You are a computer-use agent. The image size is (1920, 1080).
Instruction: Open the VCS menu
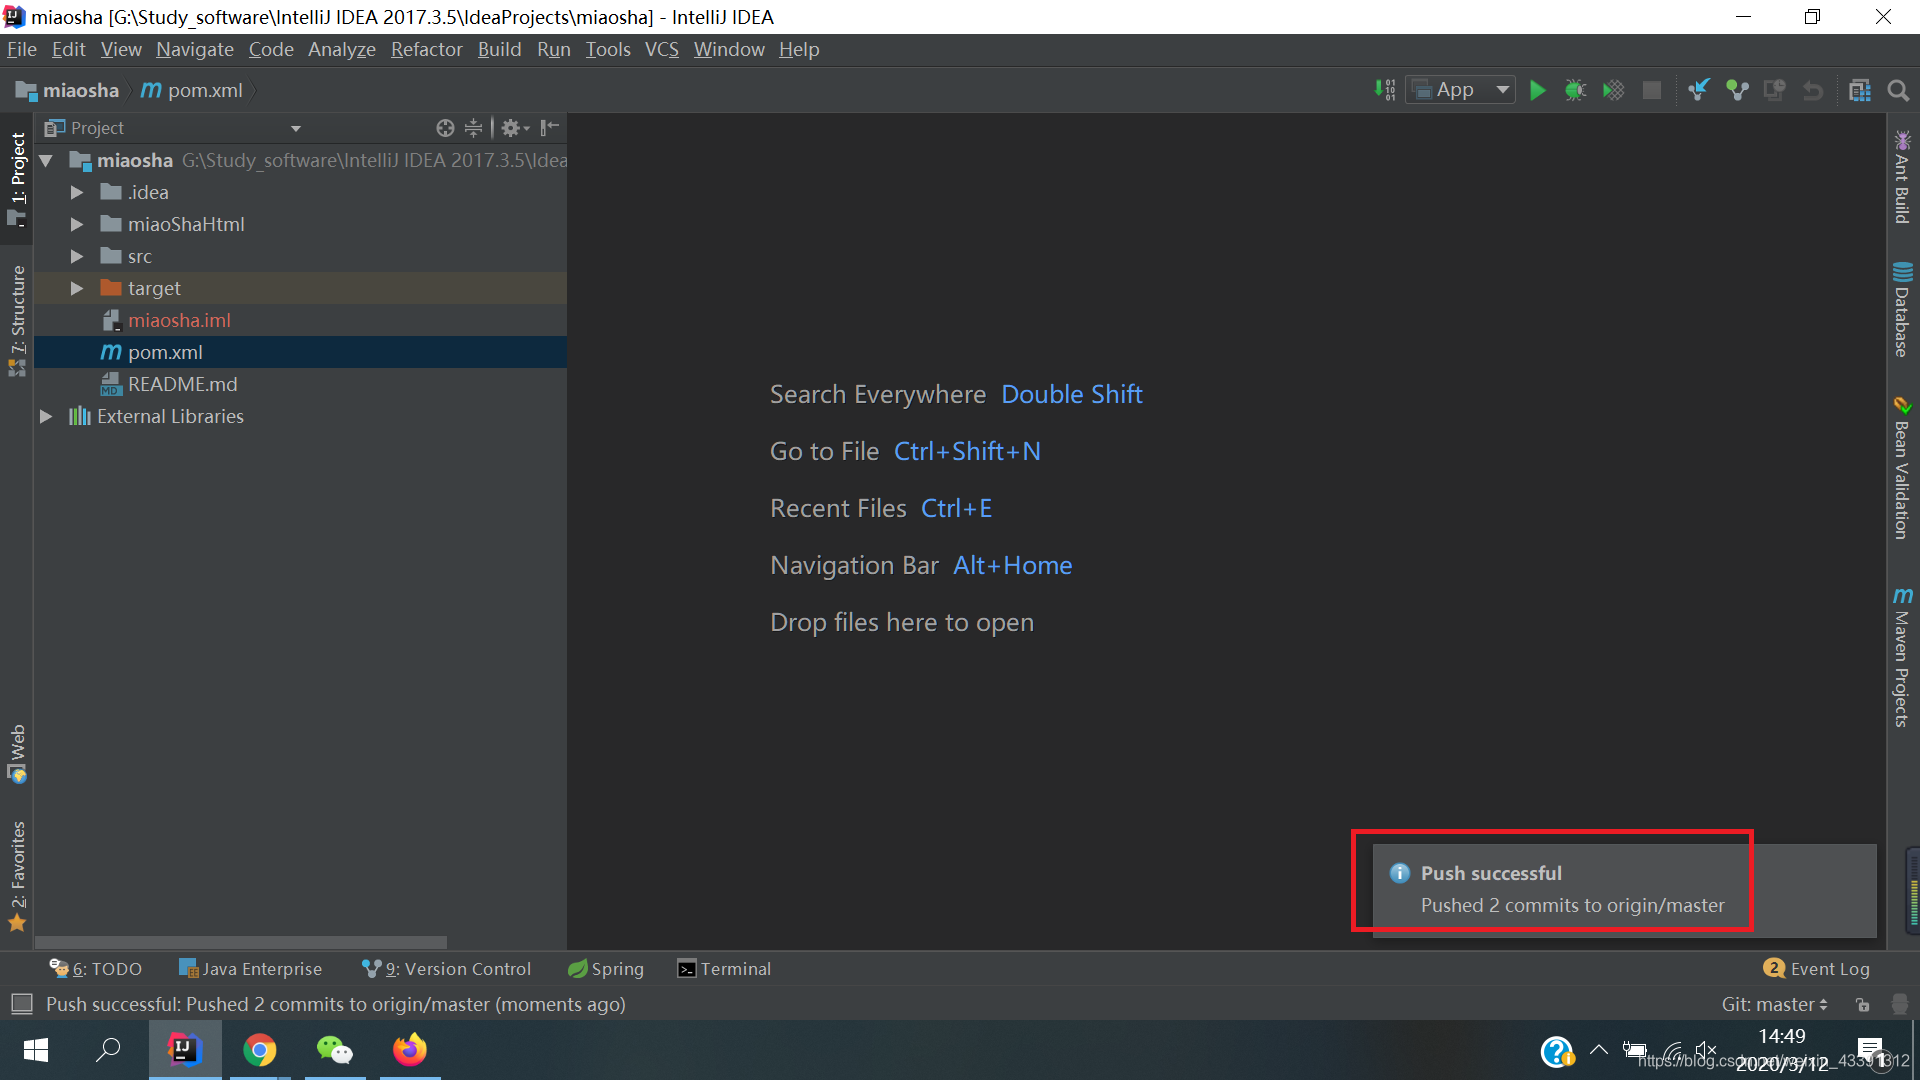point(661,49)
